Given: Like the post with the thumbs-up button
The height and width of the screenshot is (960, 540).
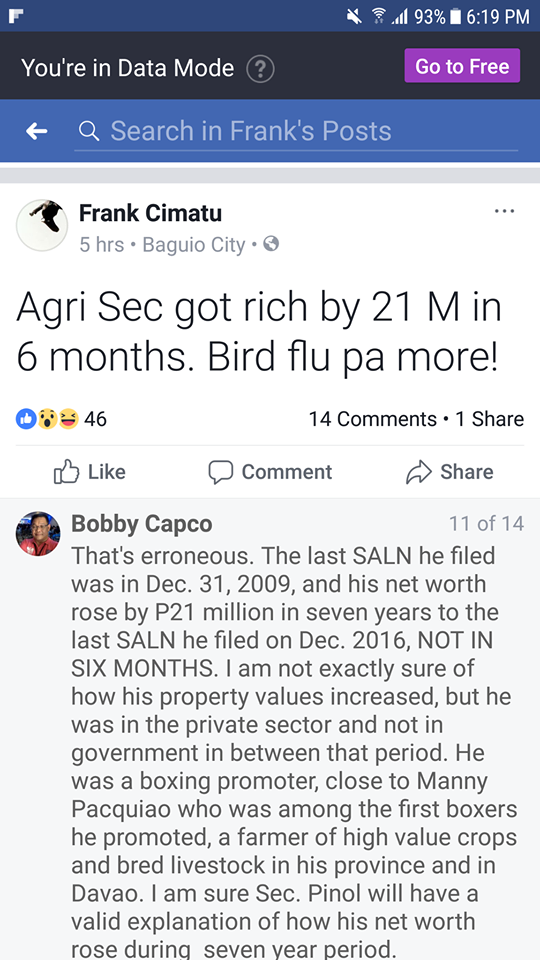Looking at the screenshot, I should coord(90,472).
